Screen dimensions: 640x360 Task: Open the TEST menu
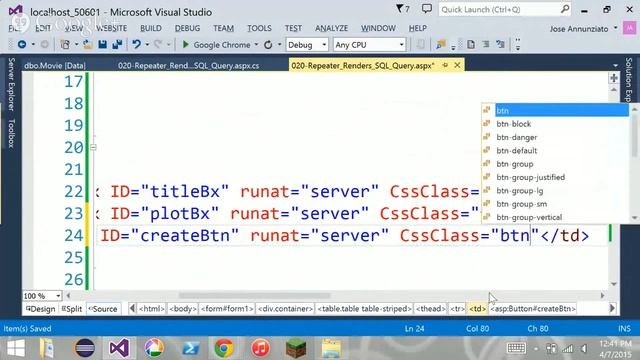tap(293, 28)
